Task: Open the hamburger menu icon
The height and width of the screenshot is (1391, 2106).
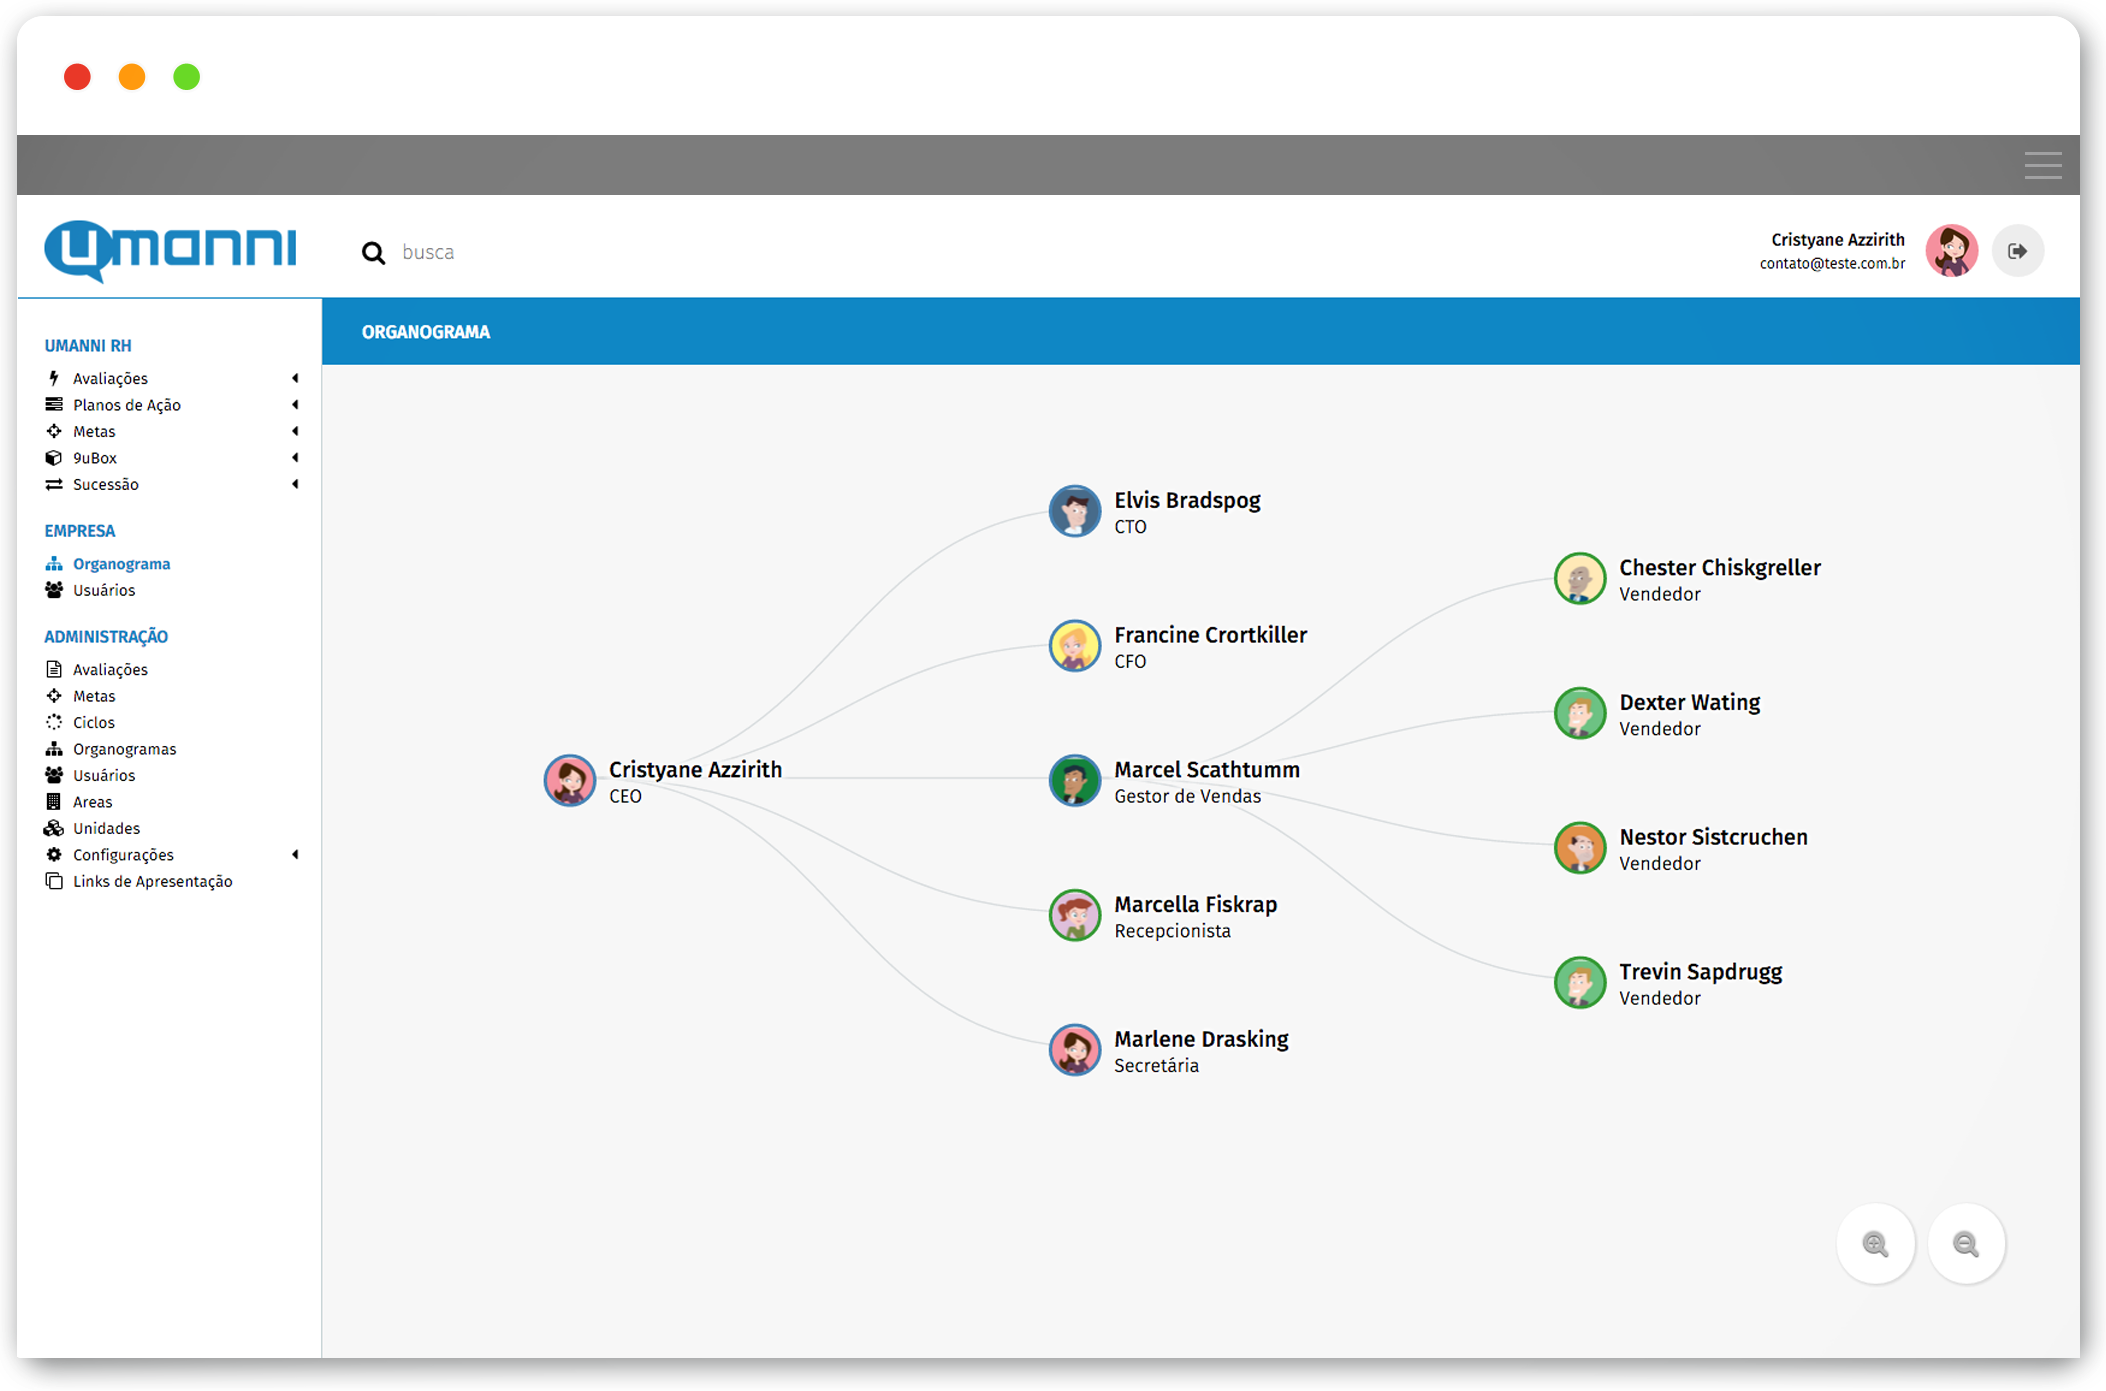Action: point(2042,165)
